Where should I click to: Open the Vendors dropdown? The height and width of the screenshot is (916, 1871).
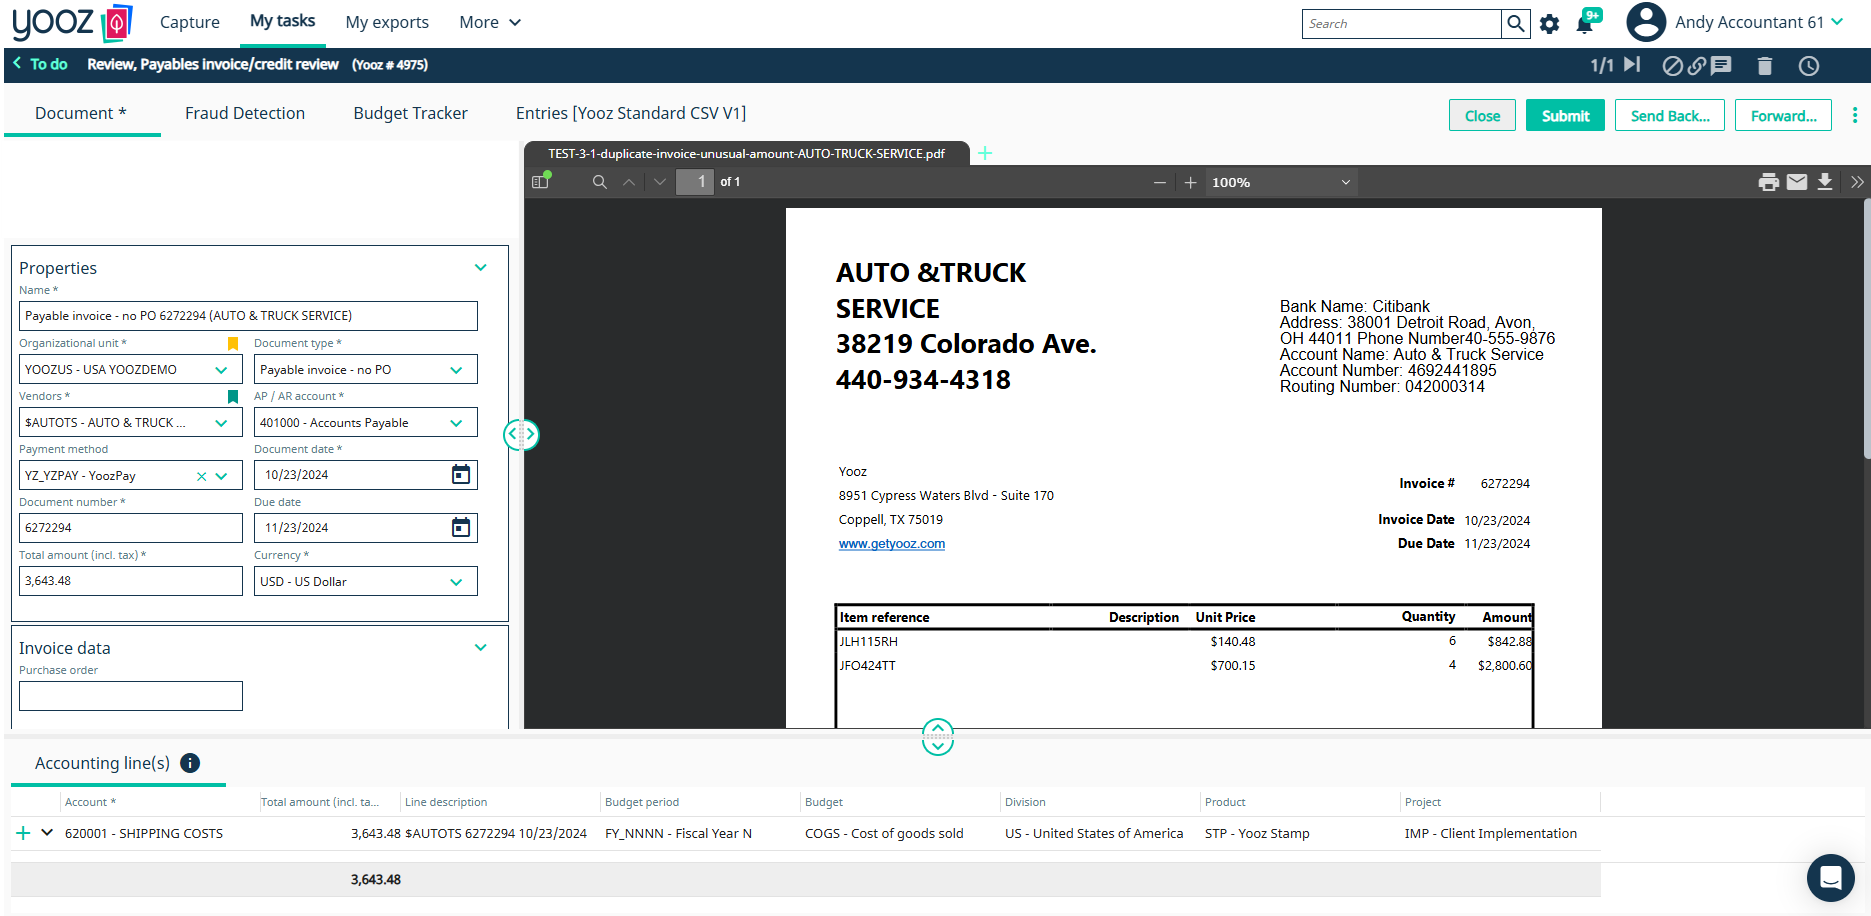pyautogui.click(x=221, y=423)
